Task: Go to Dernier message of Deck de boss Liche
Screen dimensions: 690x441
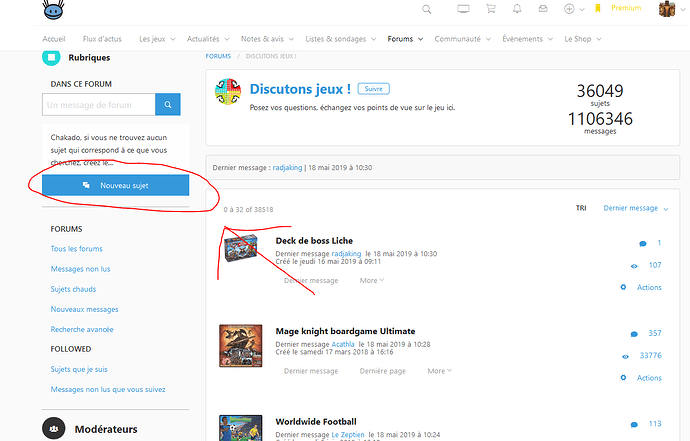Action: 311,280
